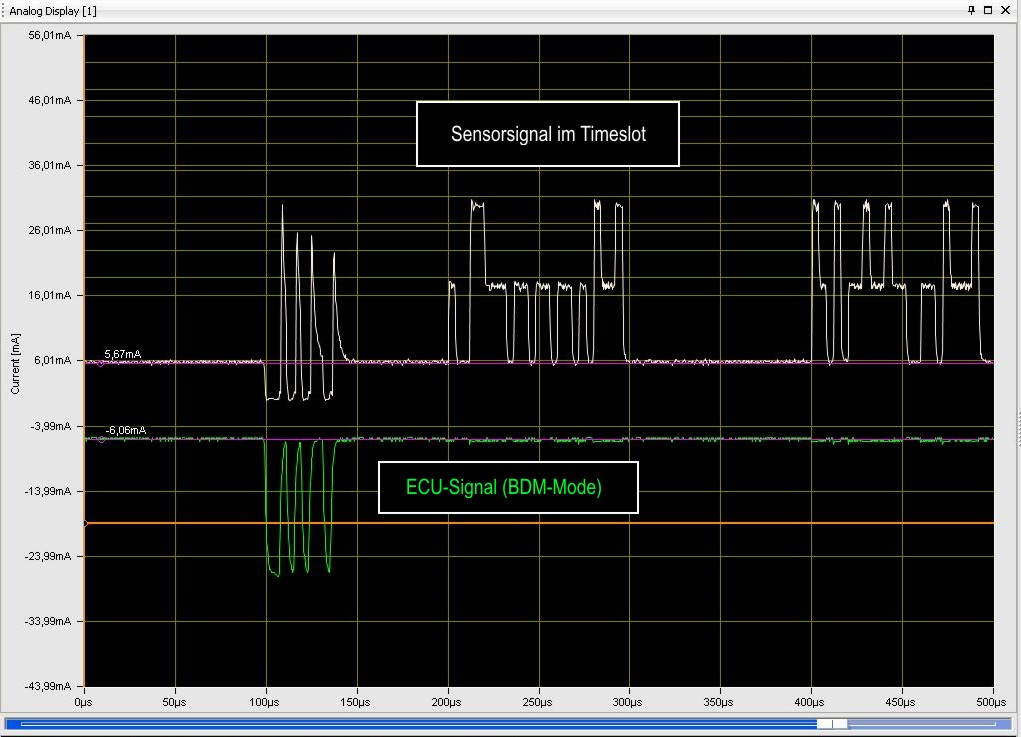Screen dimensions: 1021x737
Task: Click the 0µs time axis label
Action: (83, 702)
